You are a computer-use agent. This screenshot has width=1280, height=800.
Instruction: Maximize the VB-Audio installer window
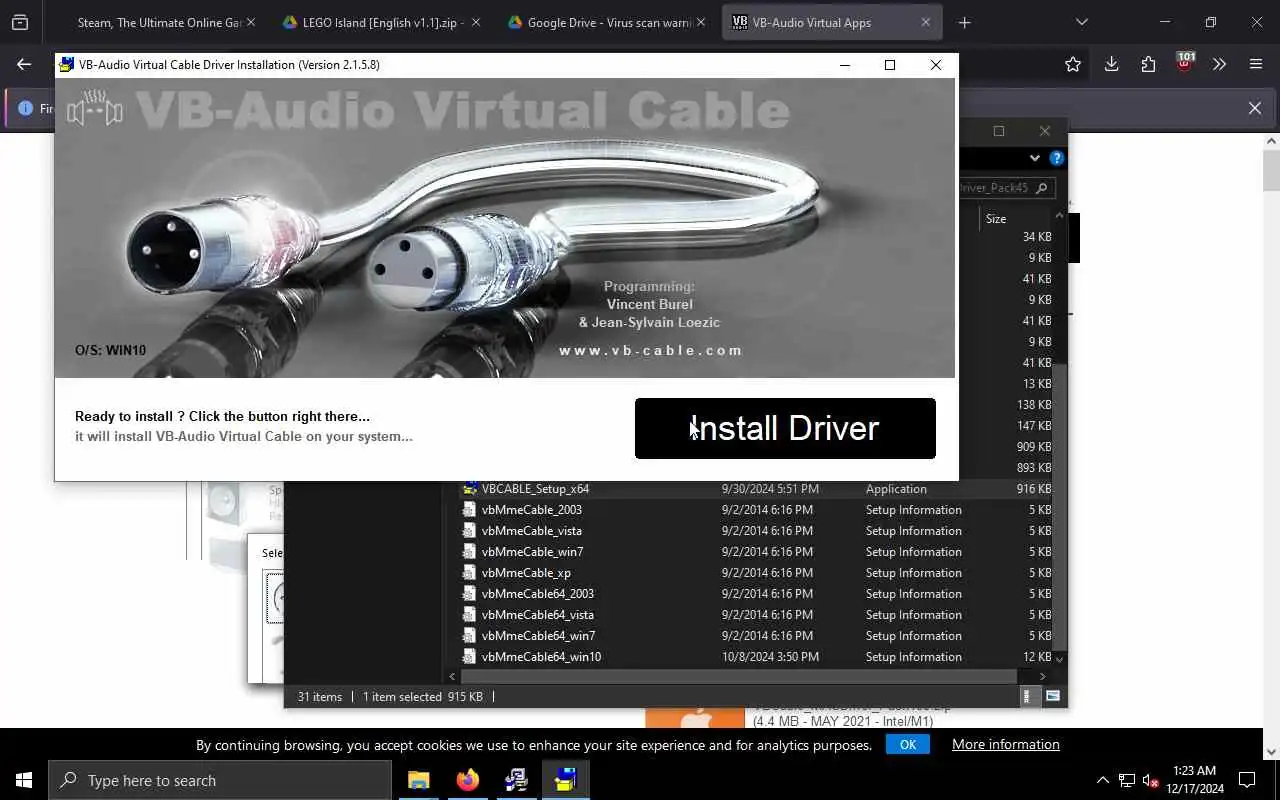[890, 65]
